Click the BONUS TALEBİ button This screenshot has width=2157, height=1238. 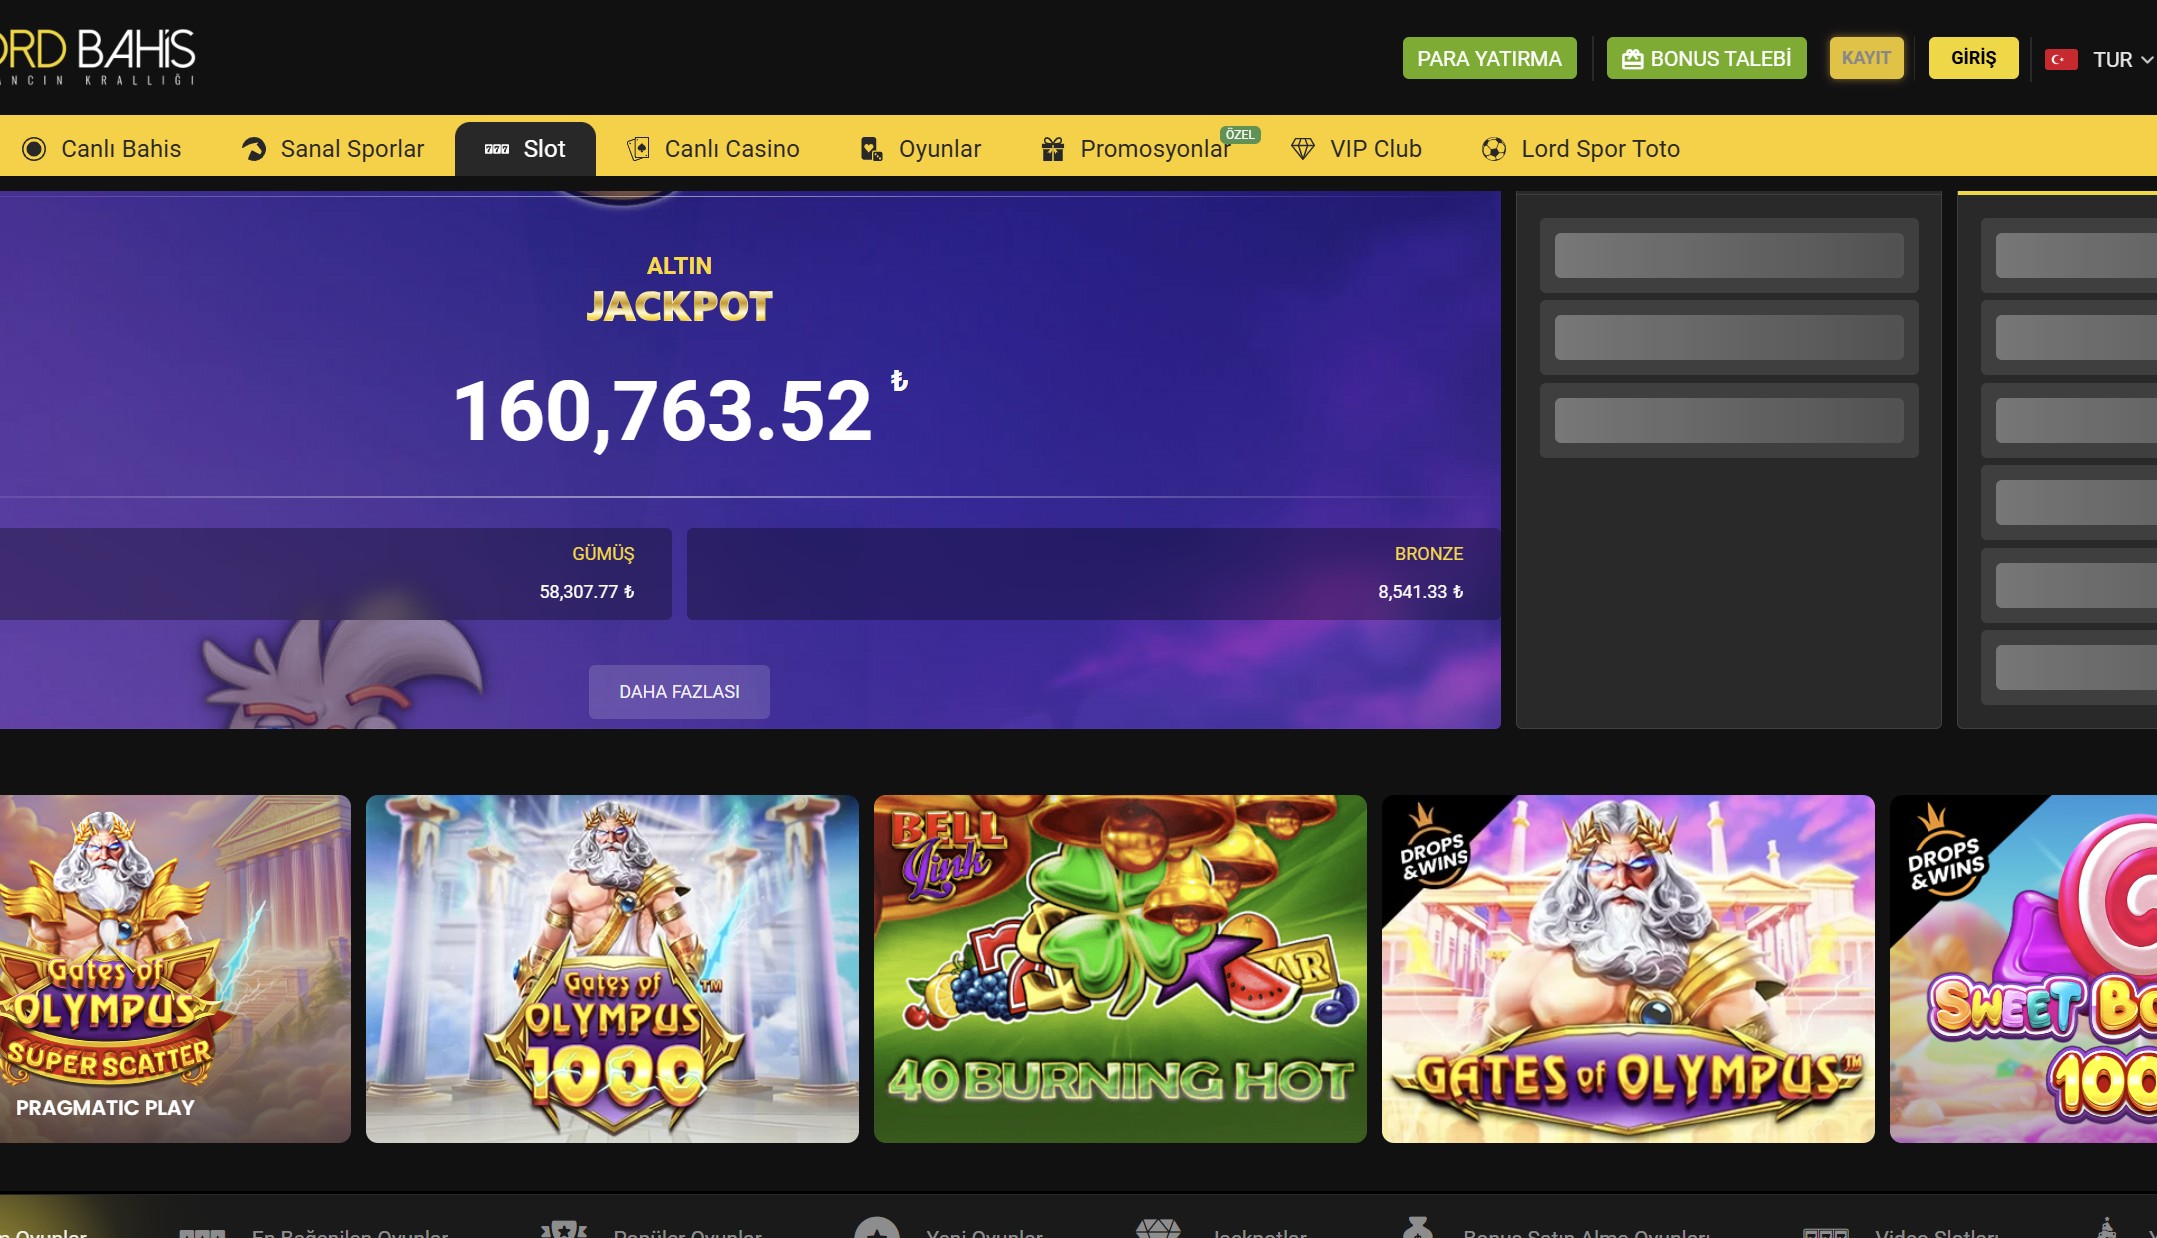click(1706, 58)
